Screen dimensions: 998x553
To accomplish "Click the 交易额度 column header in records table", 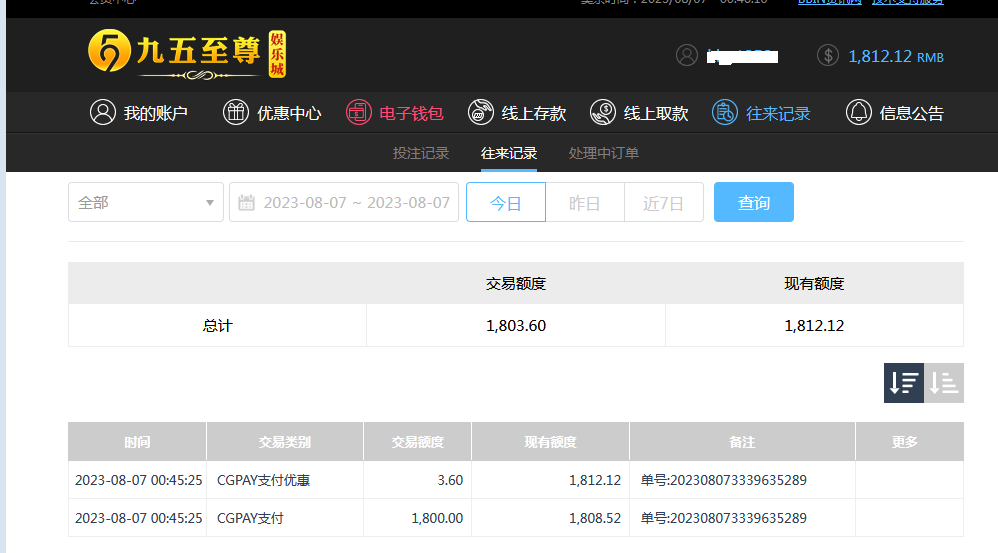I will pyautogui.click(x=418, y=442).
